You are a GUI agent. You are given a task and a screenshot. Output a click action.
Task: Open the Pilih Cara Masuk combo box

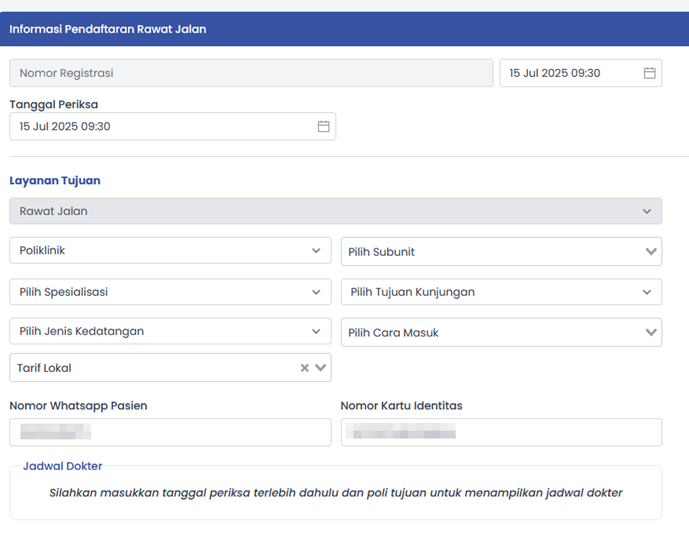tap(490, 333)
